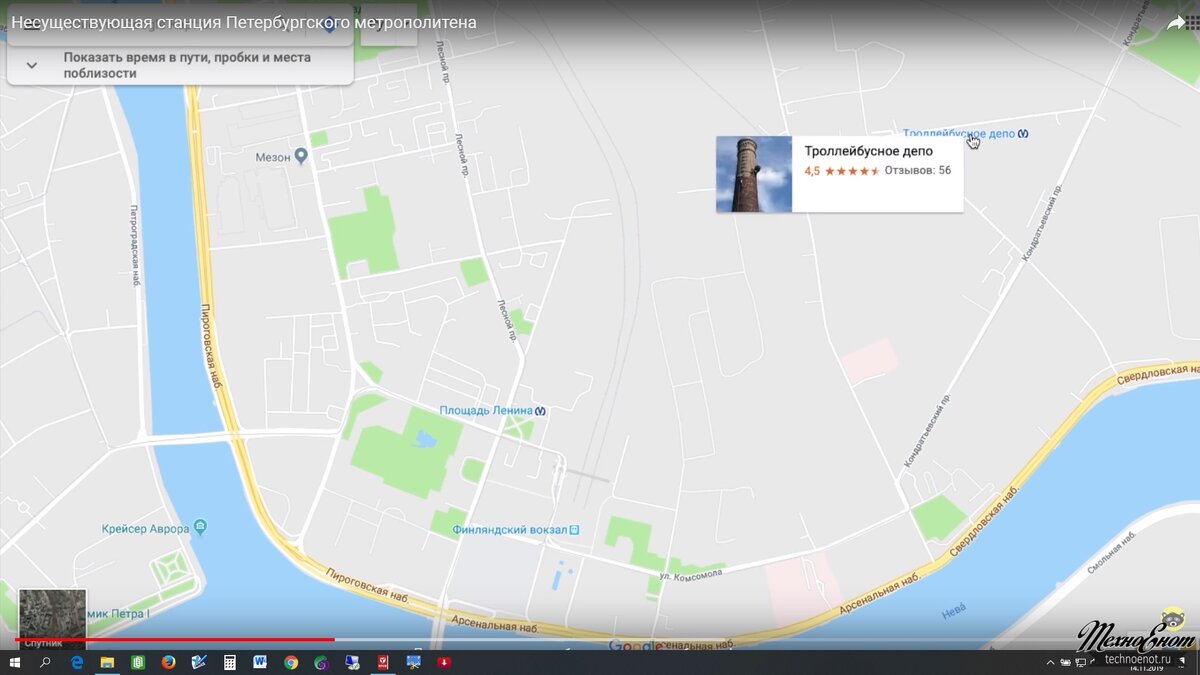
Task: Launch Microsoft Word from the taskbar
Action: 260,662
